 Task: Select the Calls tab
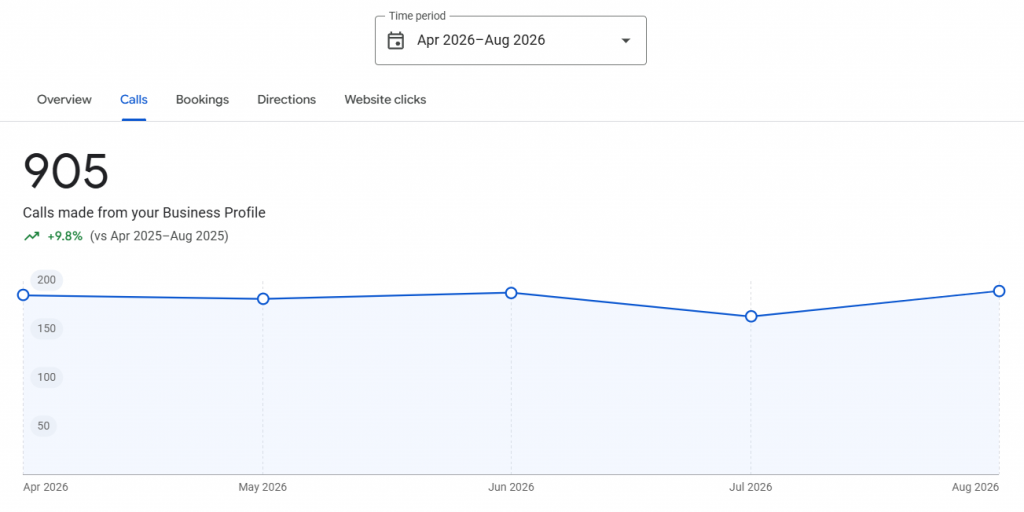pyautogui.click(x=134, y=100)
